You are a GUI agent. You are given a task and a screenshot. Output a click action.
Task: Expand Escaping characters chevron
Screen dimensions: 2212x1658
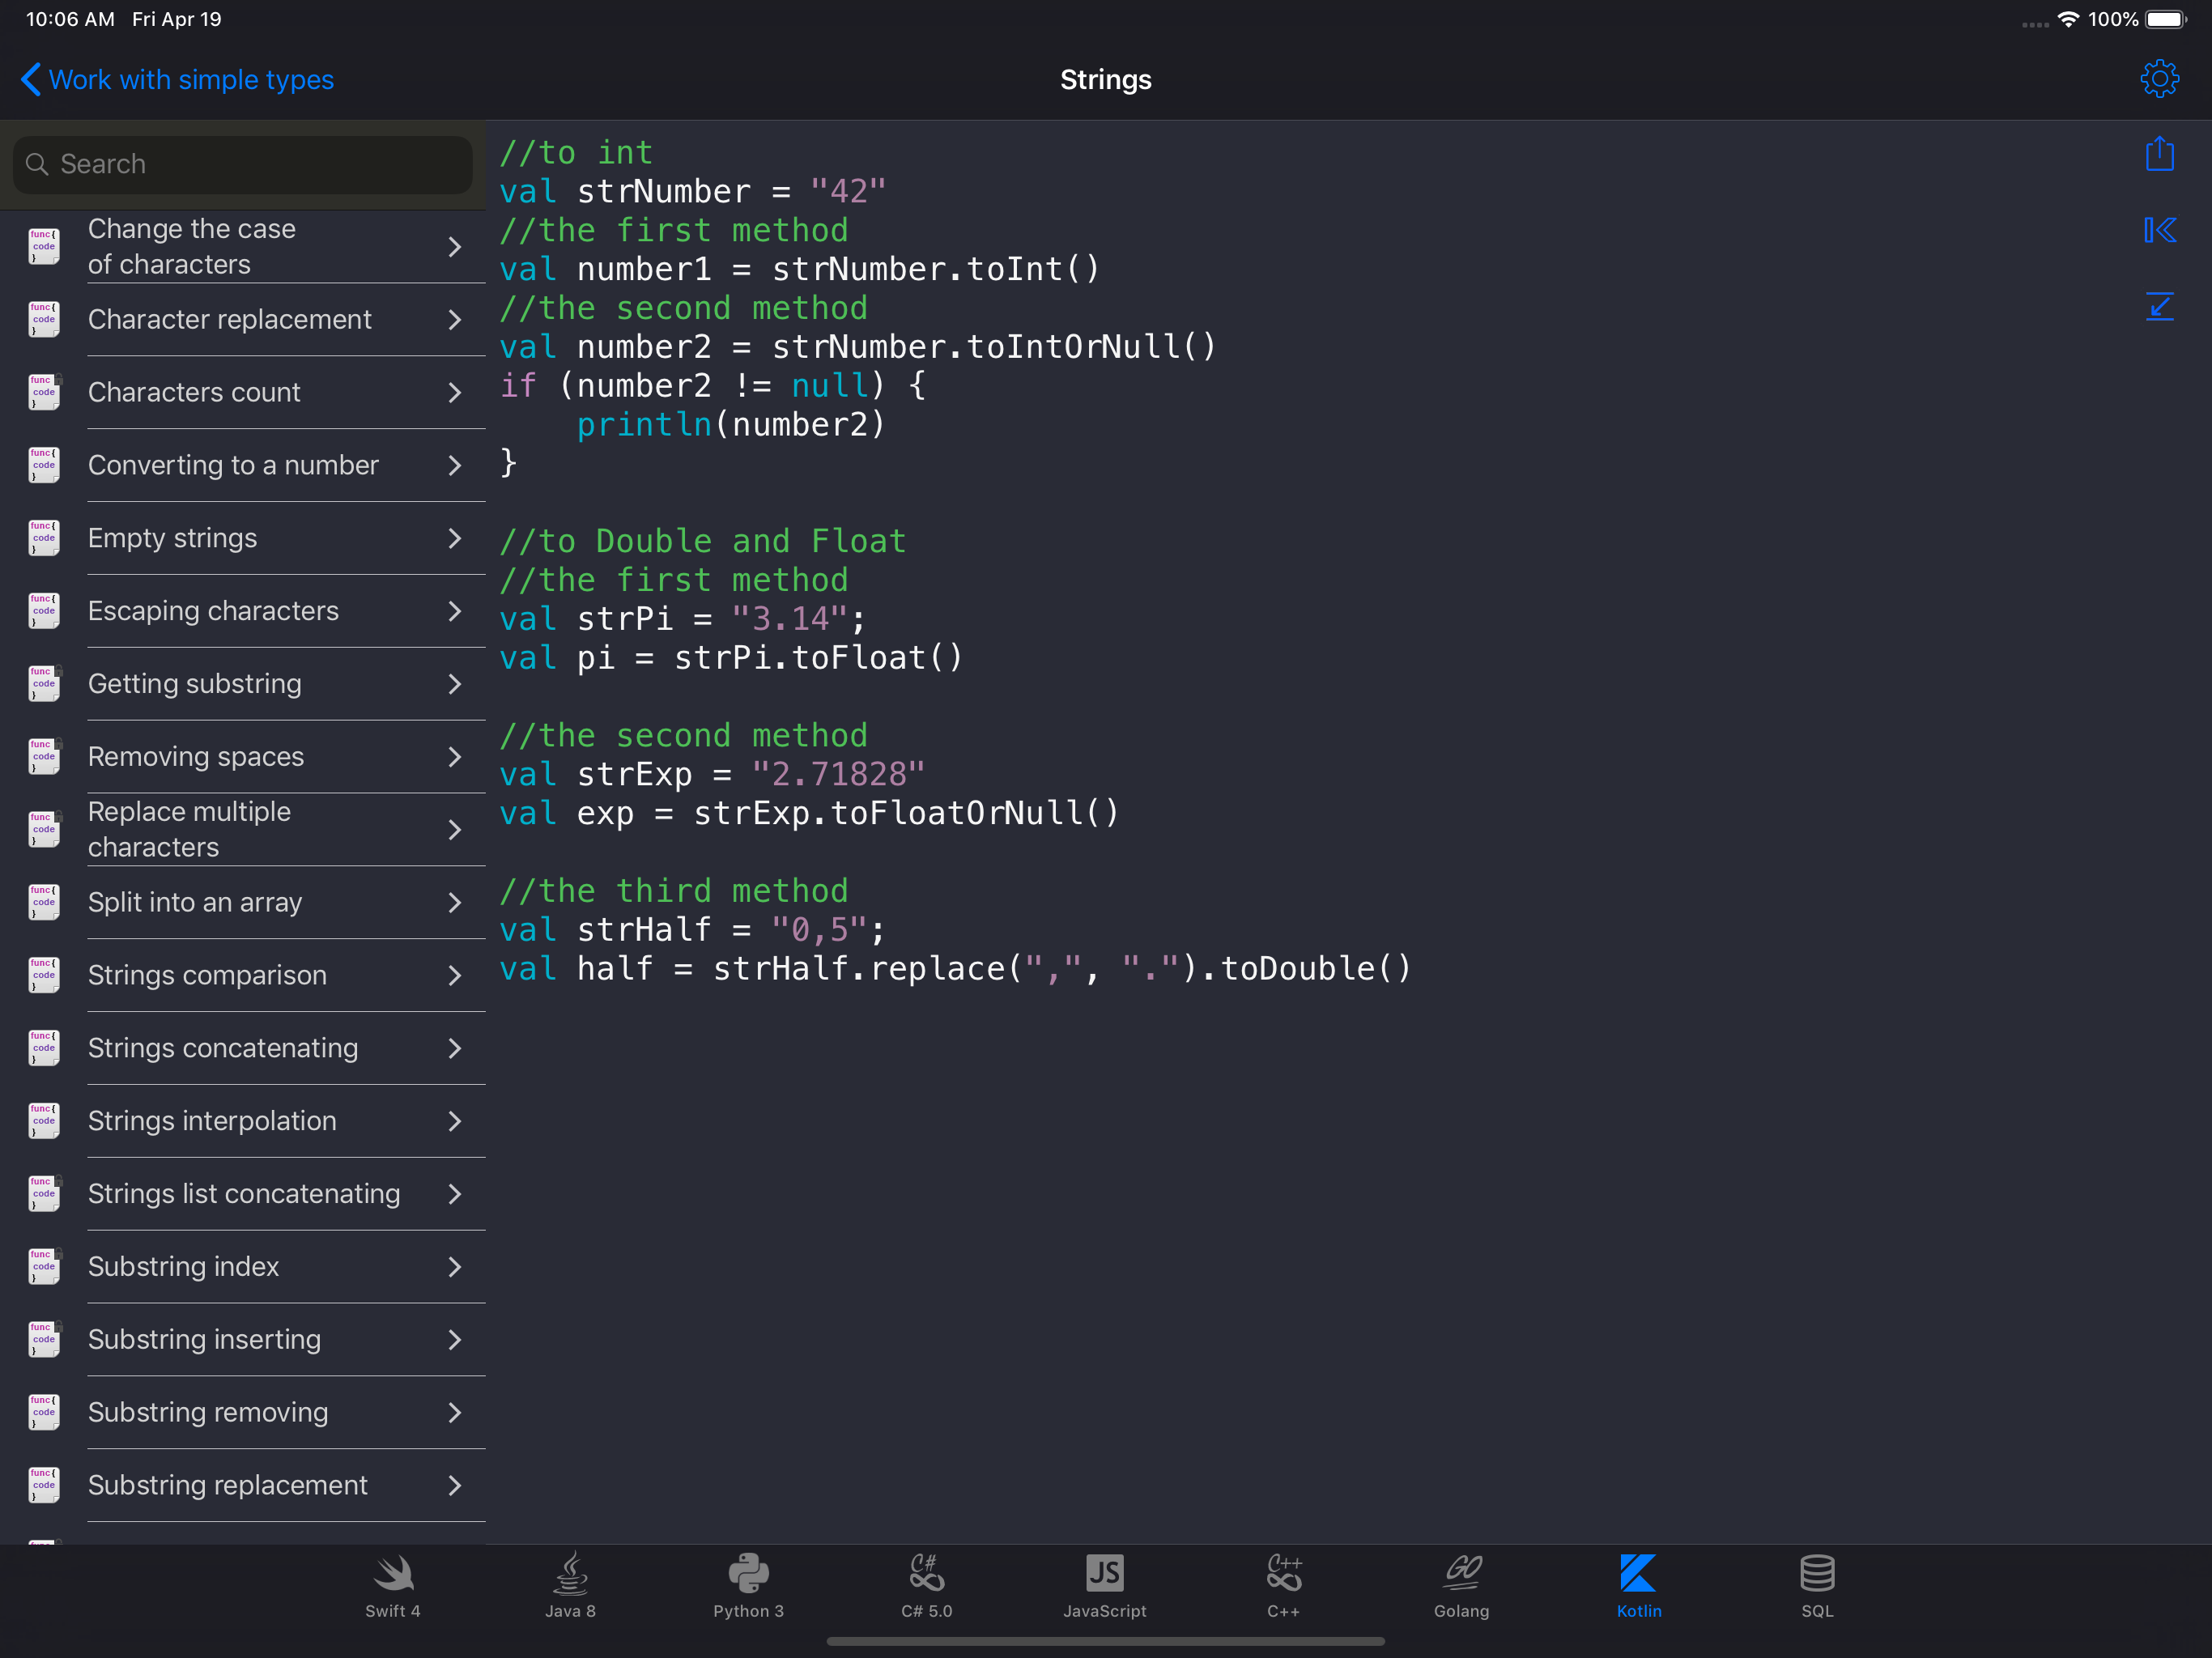455,611
